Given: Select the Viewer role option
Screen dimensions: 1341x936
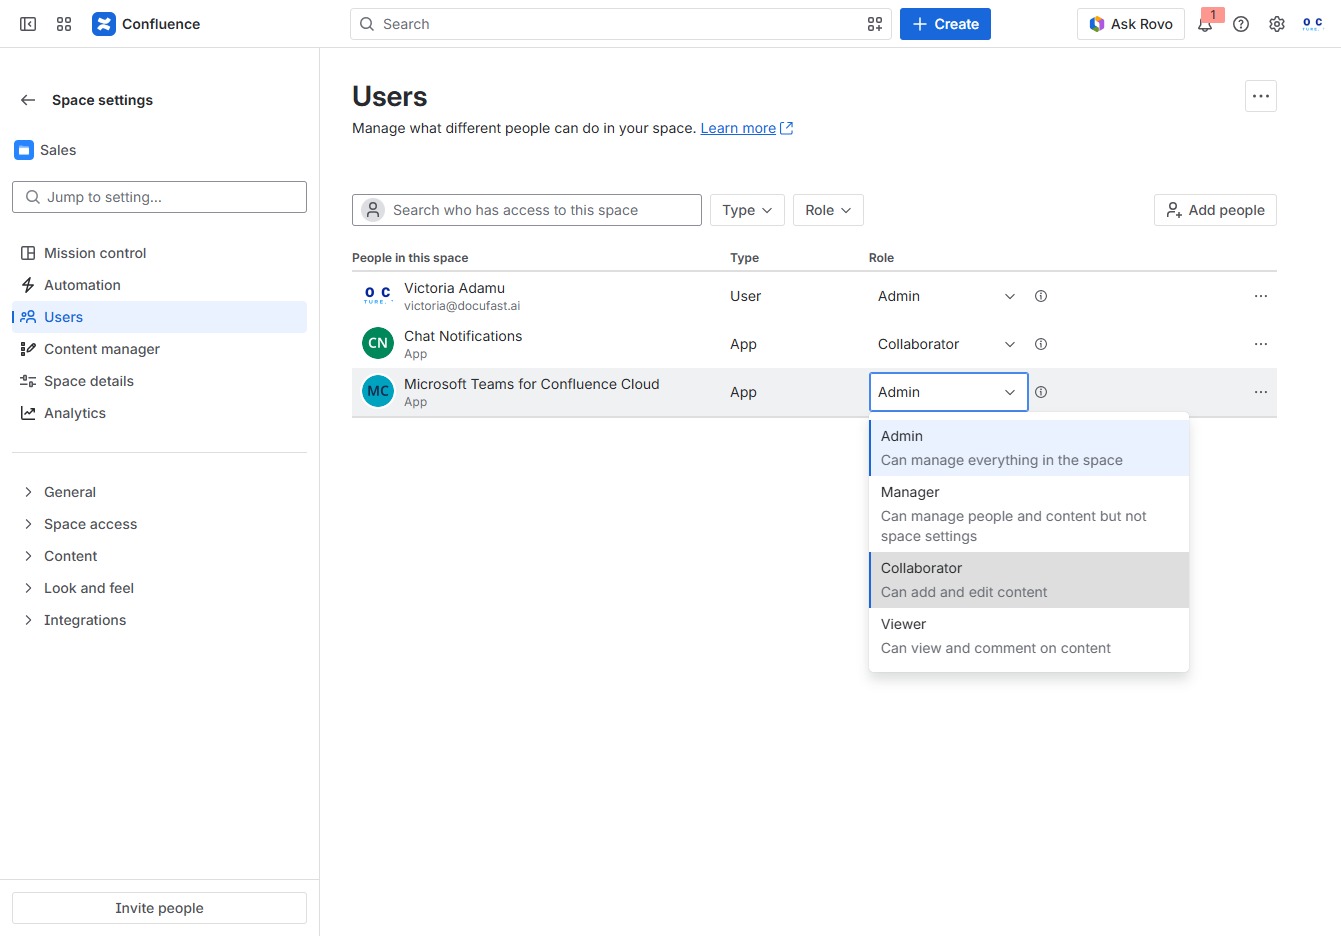Looking at the screenshot, I should [x=1029, y=636].
